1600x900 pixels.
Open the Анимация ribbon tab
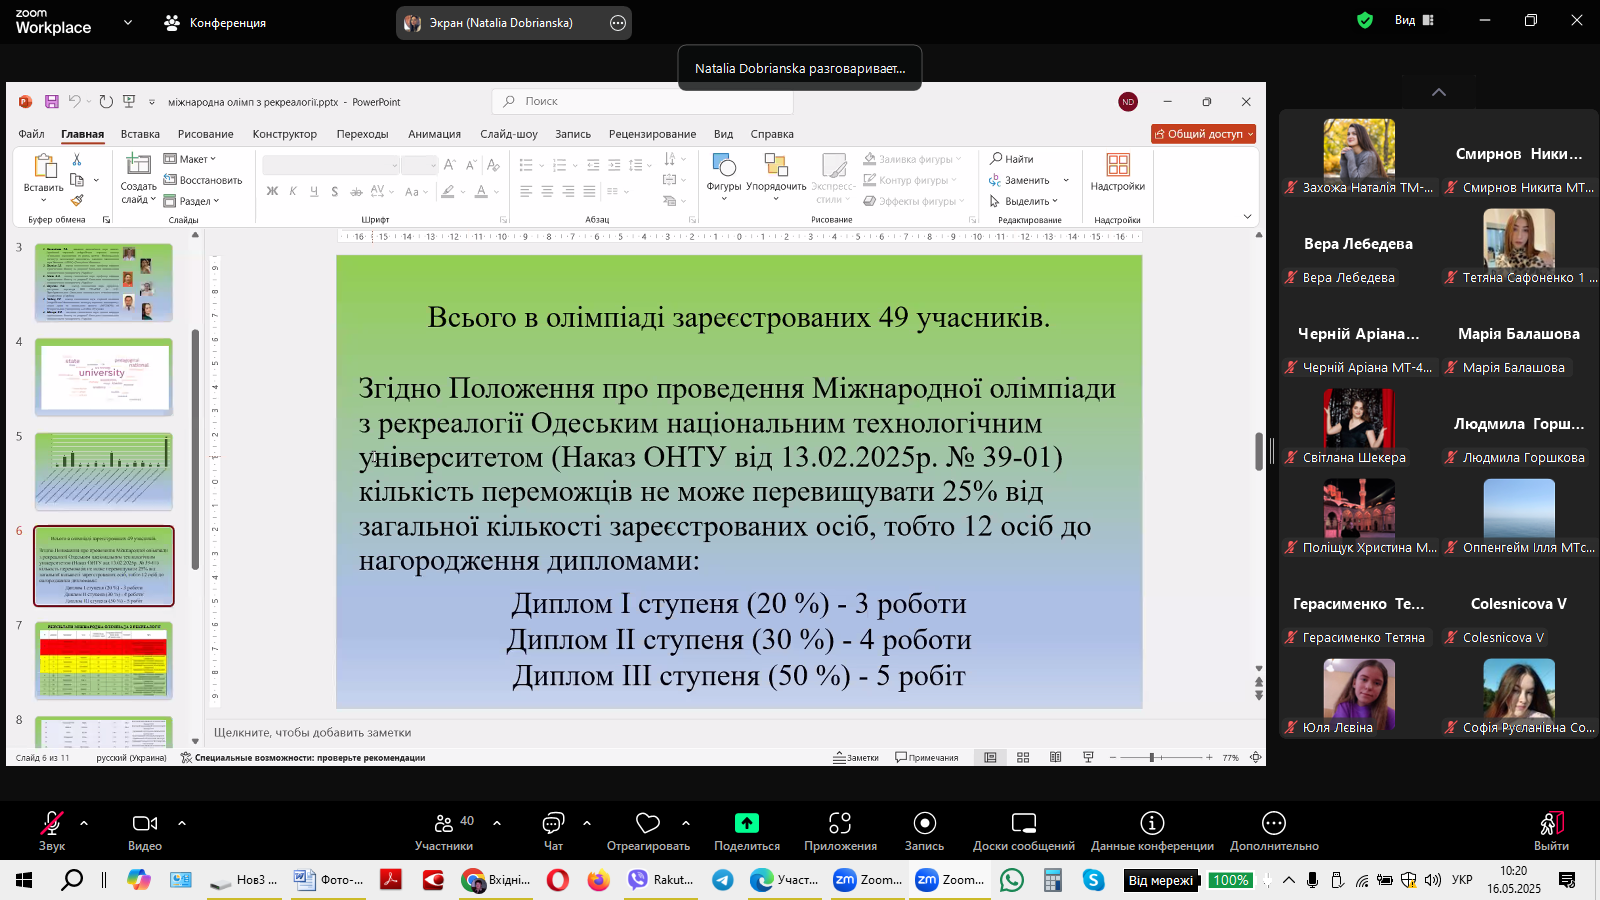pos(434,134)
